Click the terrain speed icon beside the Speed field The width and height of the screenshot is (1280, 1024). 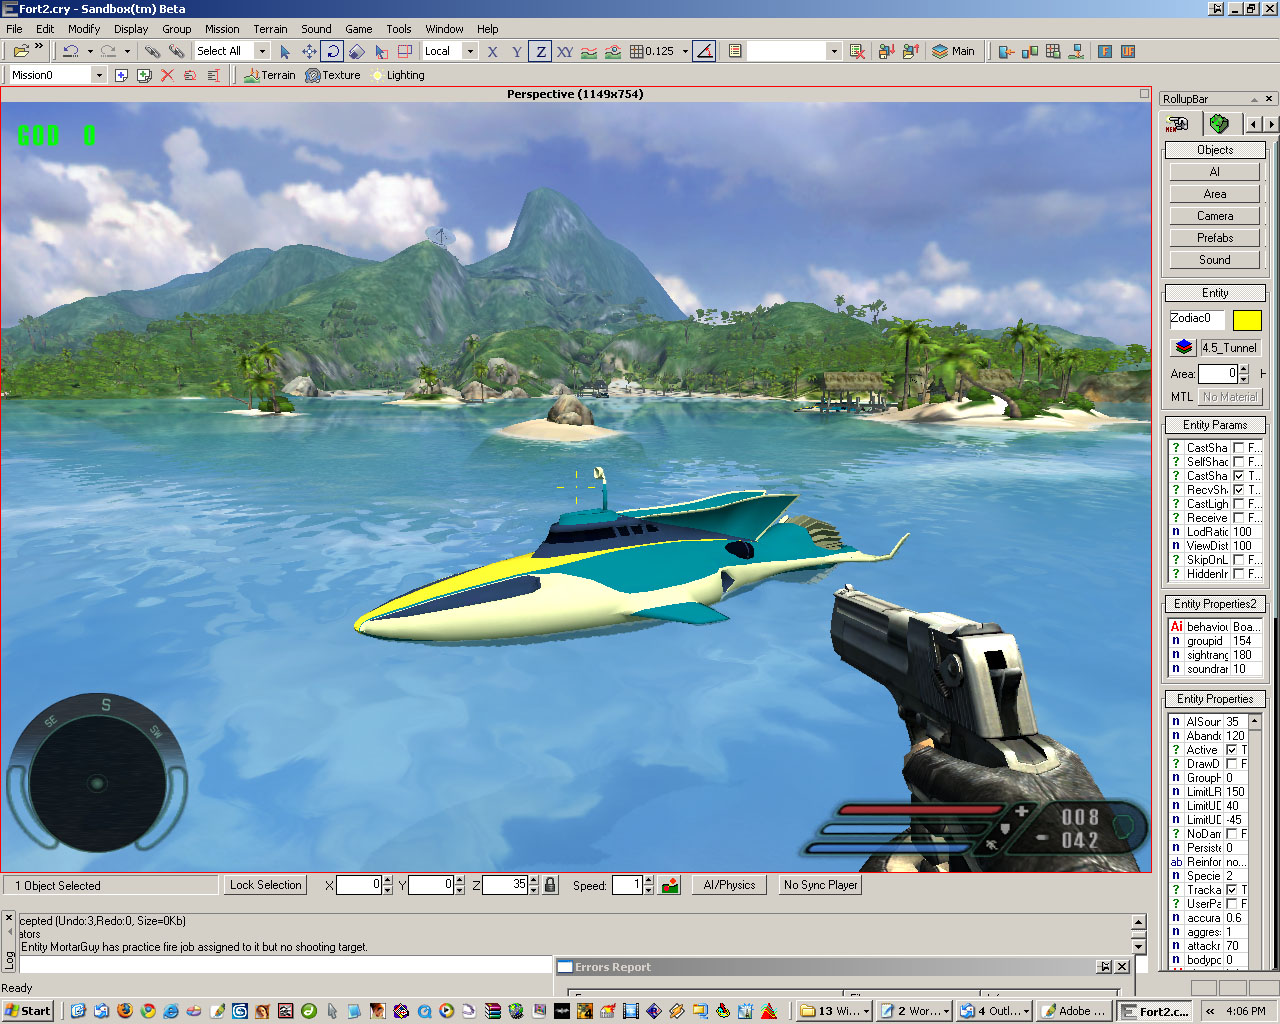click(x=670, y=885)
